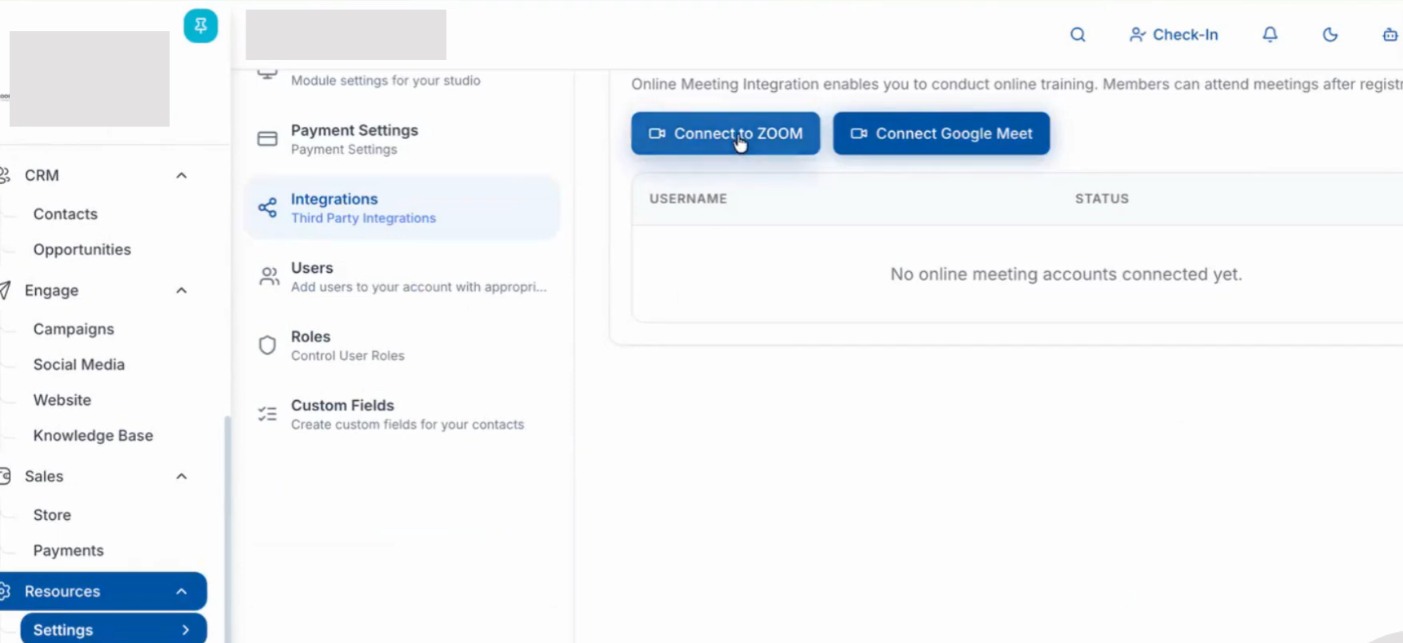Viewport: 1403px width, 643px height.
Task: Click the Resources gear icon
Action: (5, 592)
